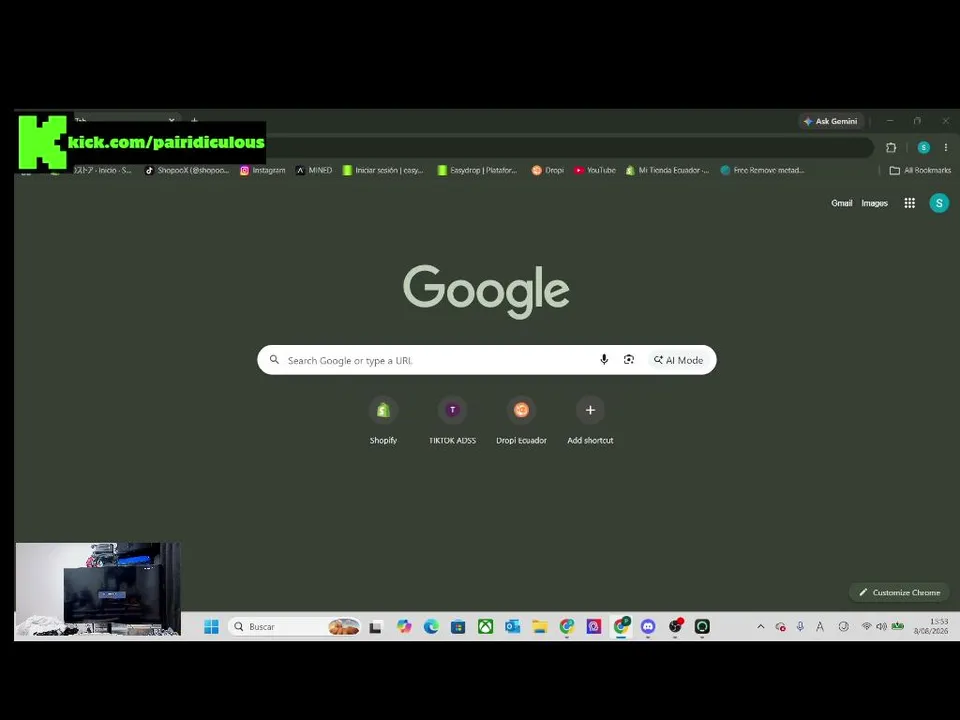Launch Microsoft Edge from the taskbar

click(431, 626)
